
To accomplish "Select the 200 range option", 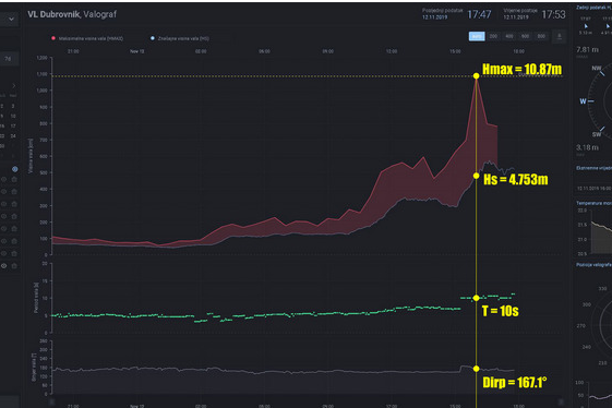I will (x=494, y=36).
